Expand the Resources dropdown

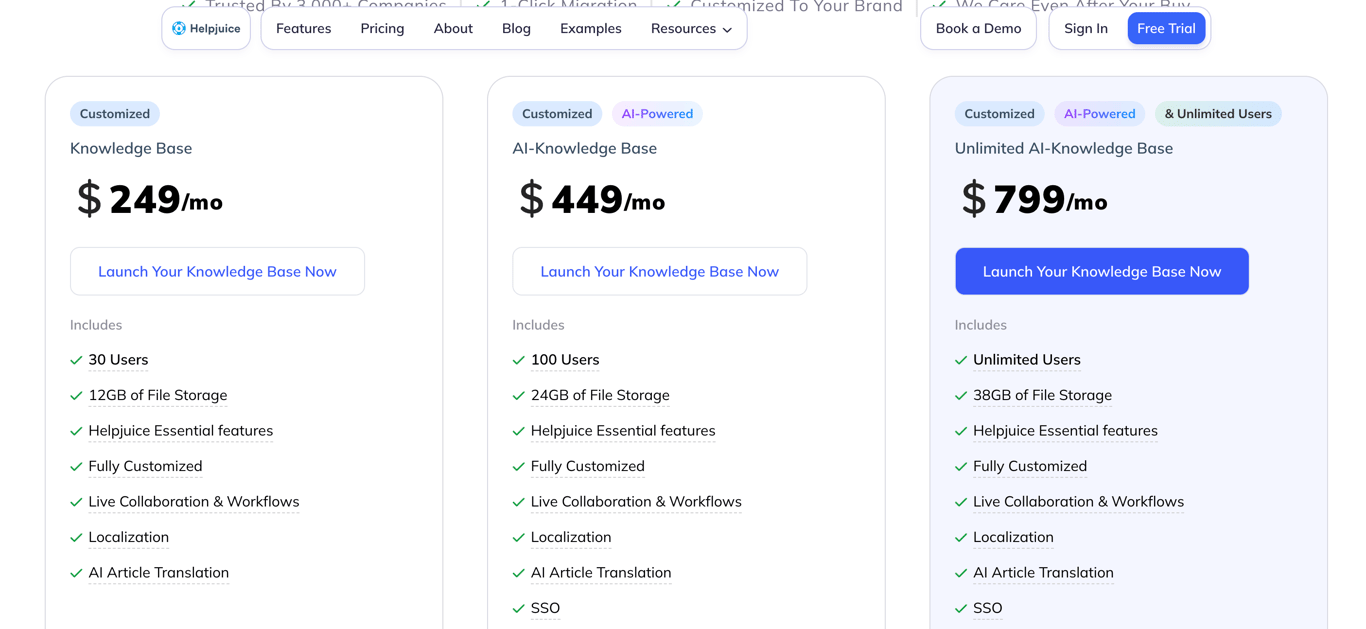(x=691, y=29)
